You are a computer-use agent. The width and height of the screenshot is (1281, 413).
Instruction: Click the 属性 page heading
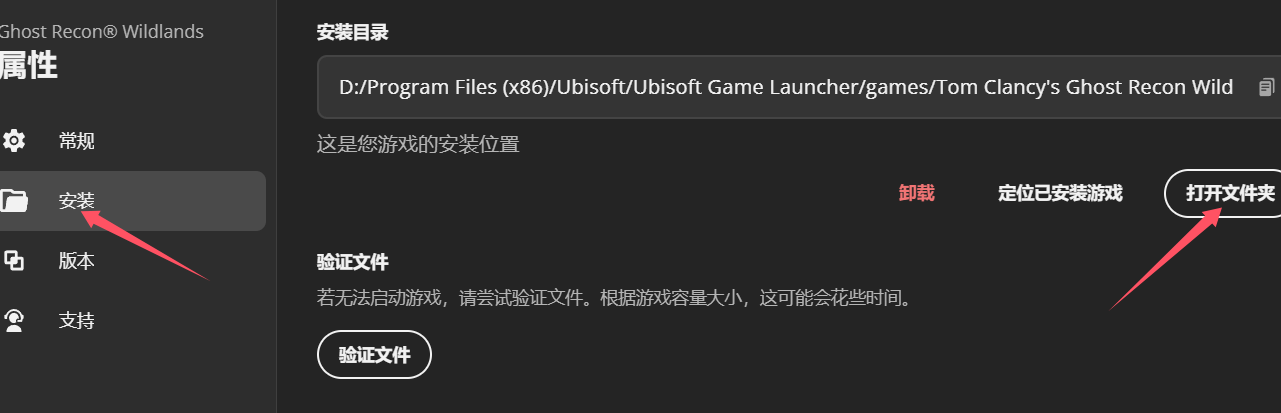tap(27, 66)
